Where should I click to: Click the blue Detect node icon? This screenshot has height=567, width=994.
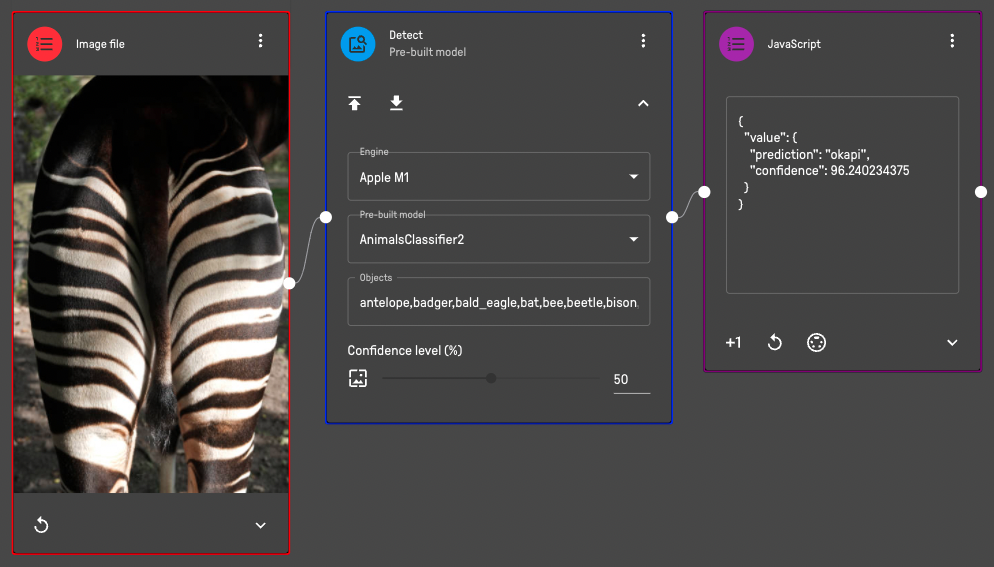(358, 44)
